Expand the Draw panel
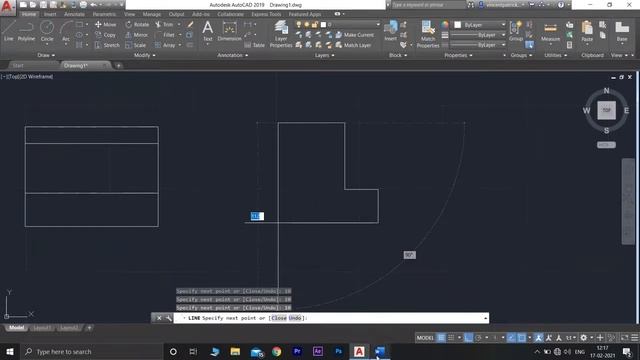Screen dimensions: 640x360 click(x=46, y=55)
